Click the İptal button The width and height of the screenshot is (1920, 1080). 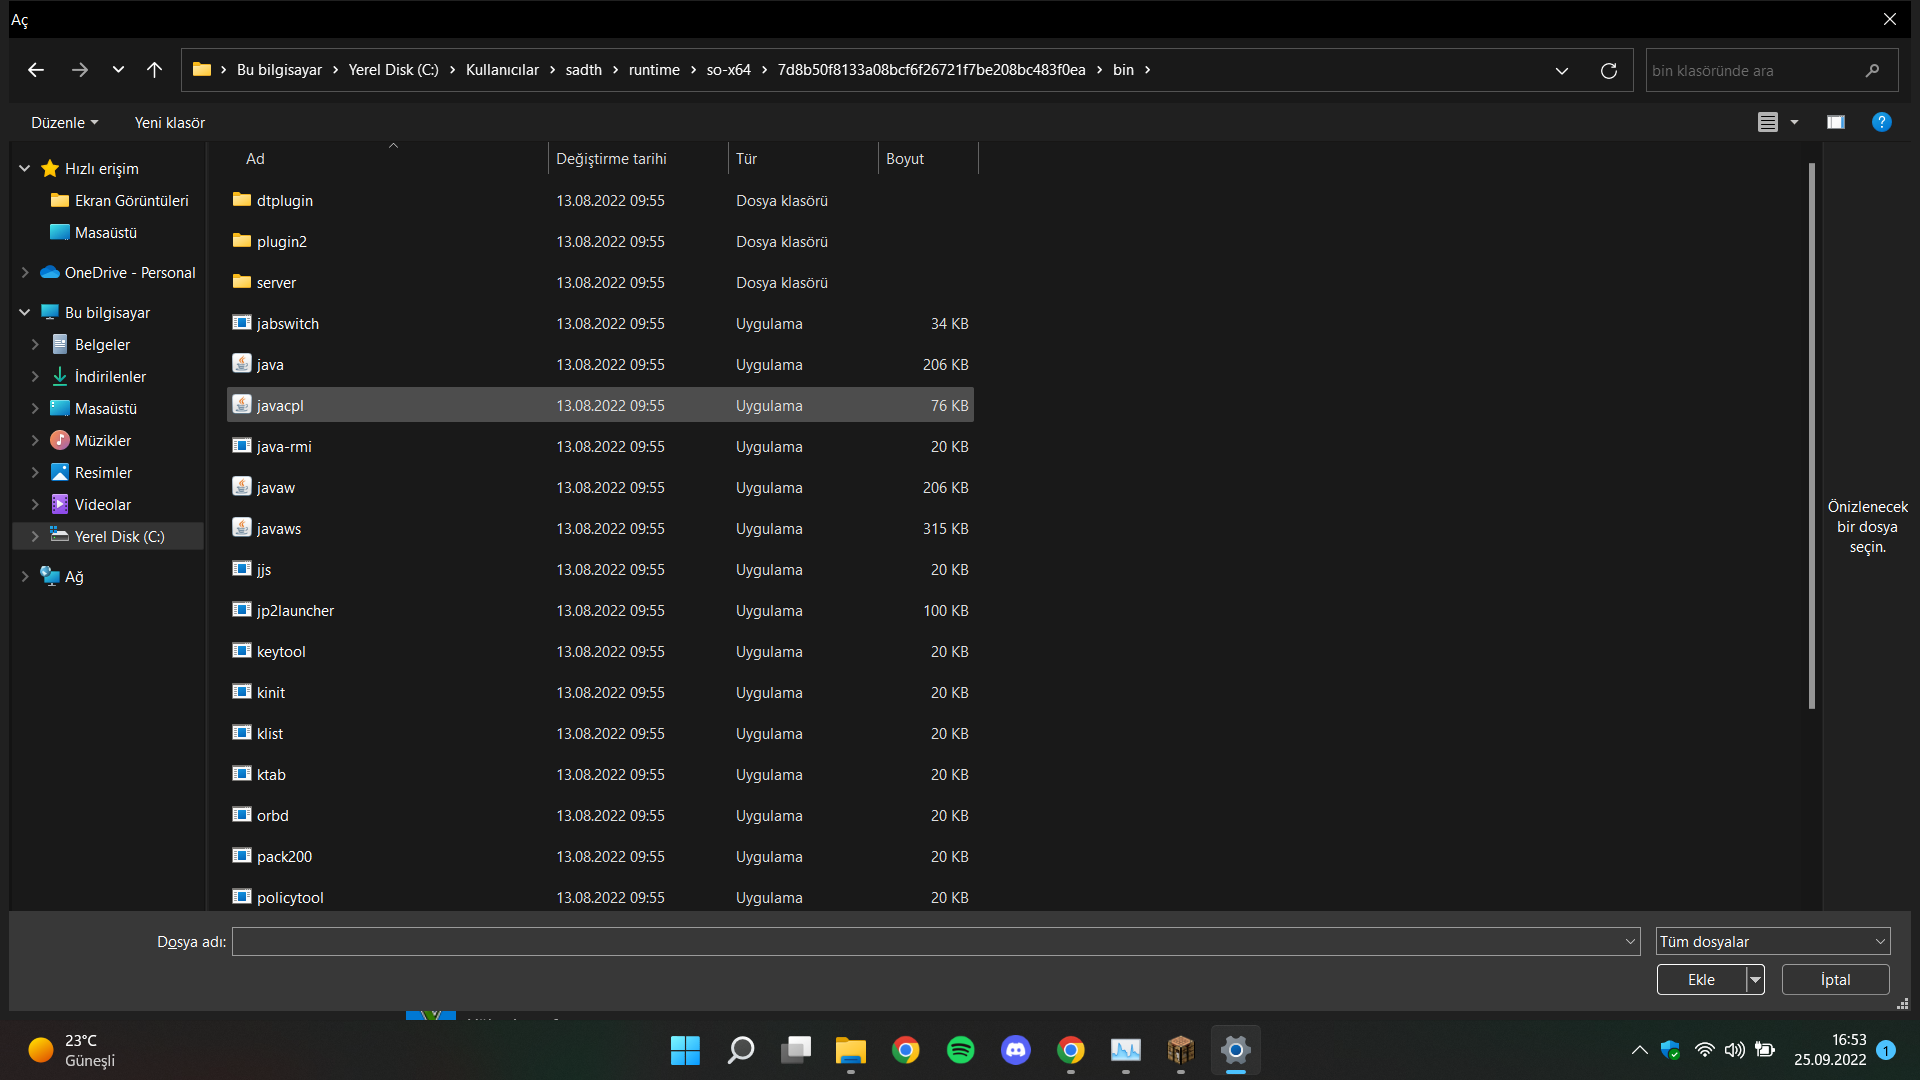(1834, 980)
